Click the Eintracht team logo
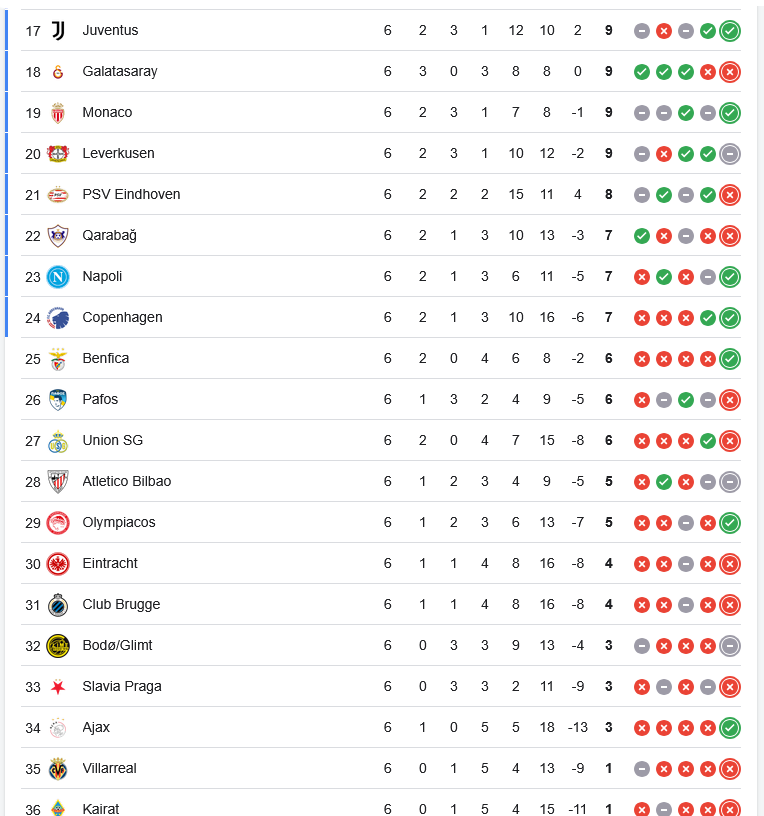The height and width of the screenshot is (816, 764). pos(58,564)
